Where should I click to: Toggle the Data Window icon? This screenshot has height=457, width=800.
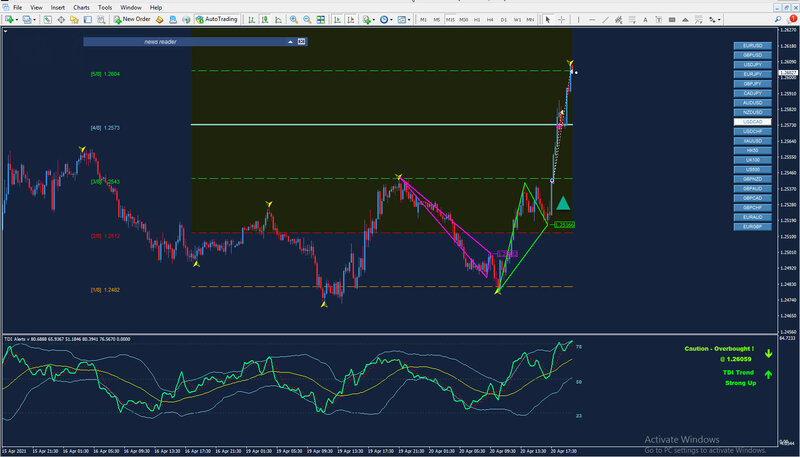click(61, 19)
